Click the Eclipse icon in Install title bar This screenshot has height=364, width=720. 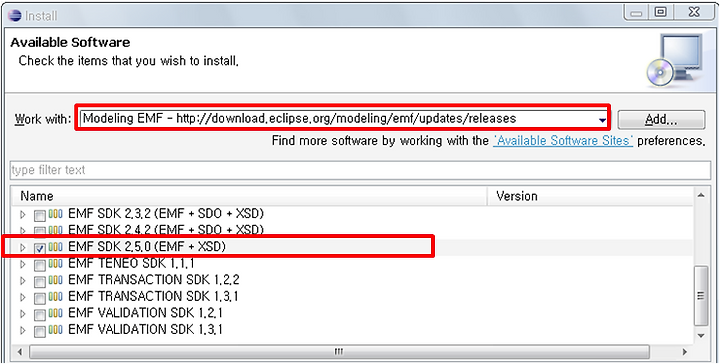14,15
